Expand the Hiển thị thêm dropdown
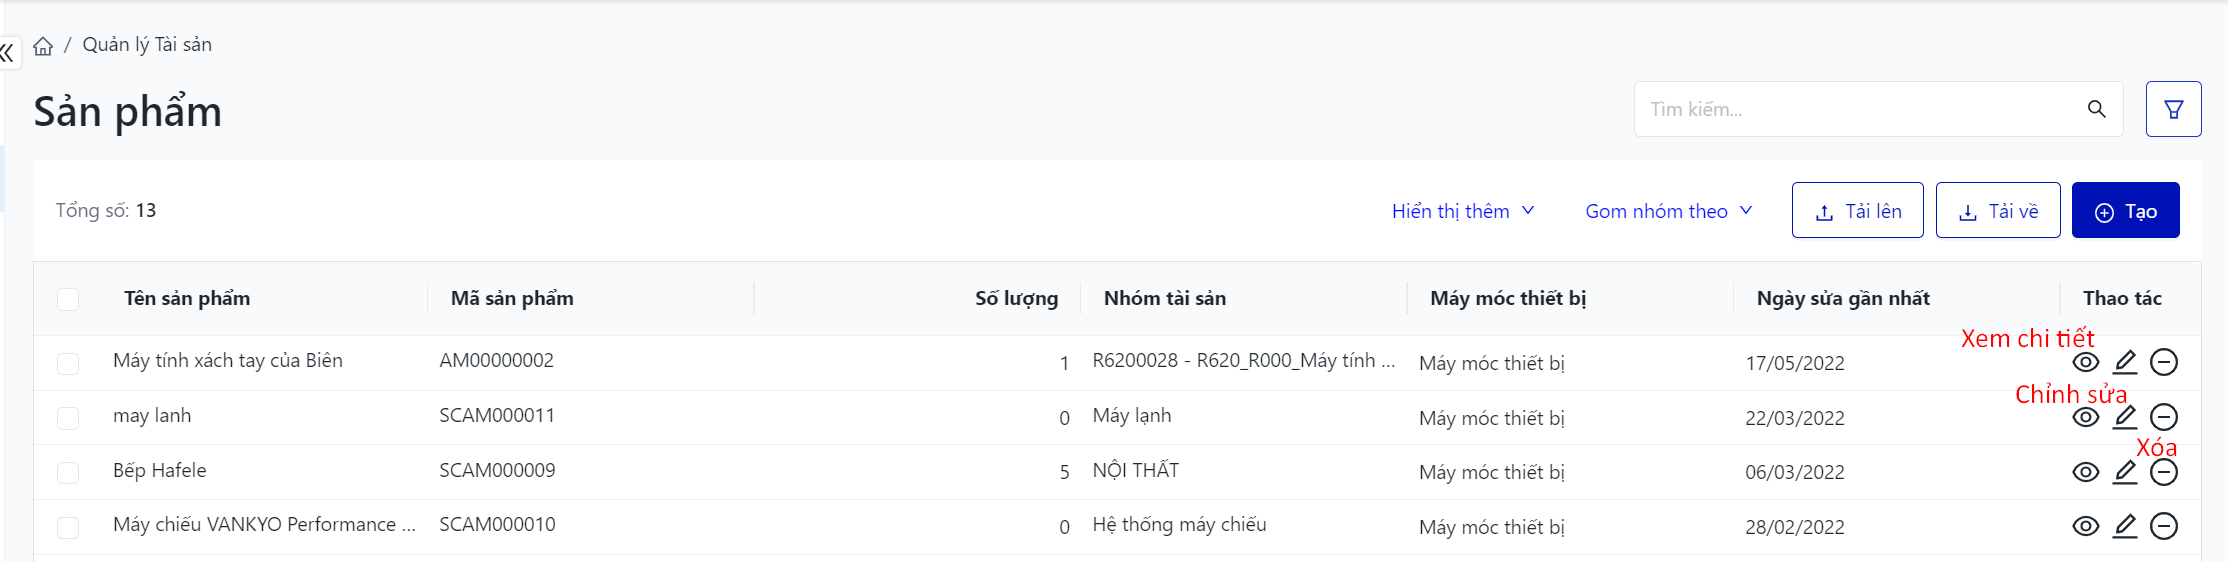This screenshot has height=562, width=2228. click(x=1462, y=211)
